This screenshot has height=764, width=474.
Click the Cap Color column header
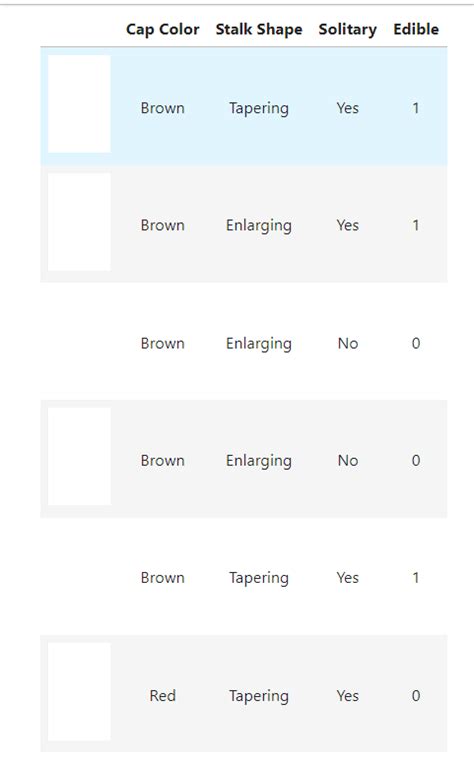click(162, 29)
